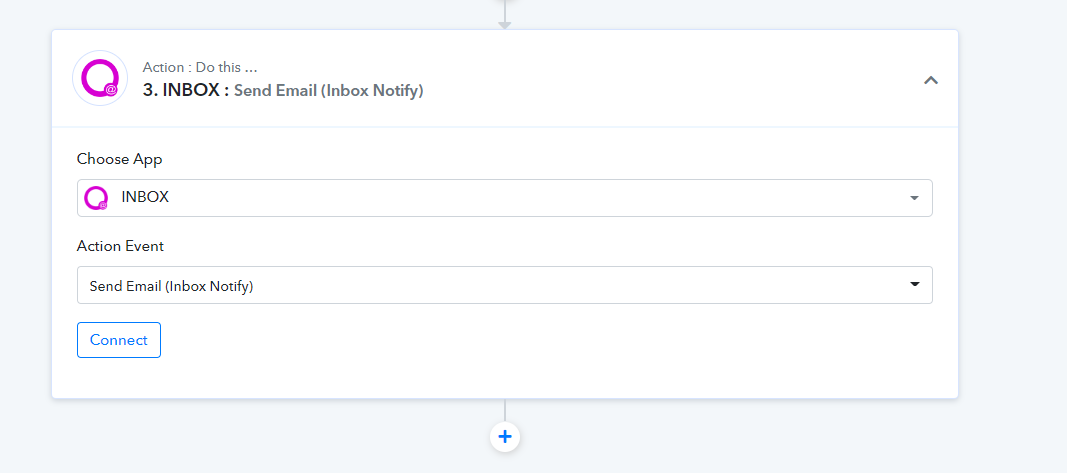1067x473 pixels.
Task: Click the Choose App dropdown arrow
Action: point(914,198)
